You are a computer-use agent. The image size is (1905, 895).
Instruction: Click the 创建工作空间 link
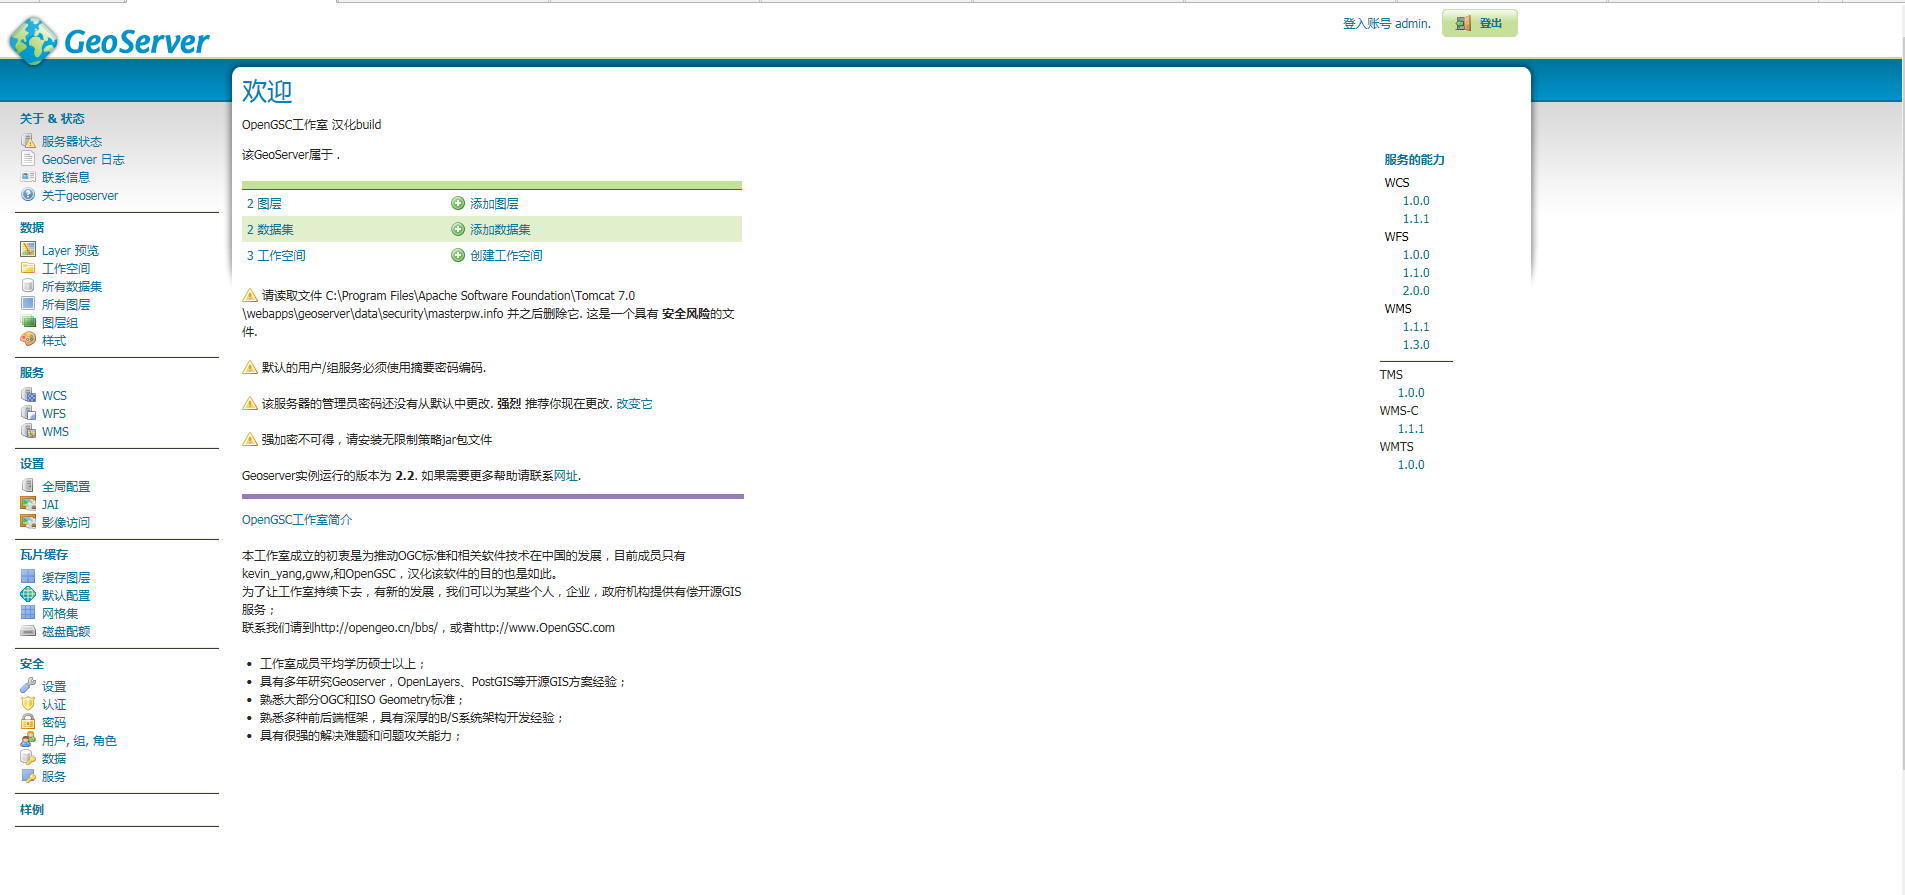[506, 256]
